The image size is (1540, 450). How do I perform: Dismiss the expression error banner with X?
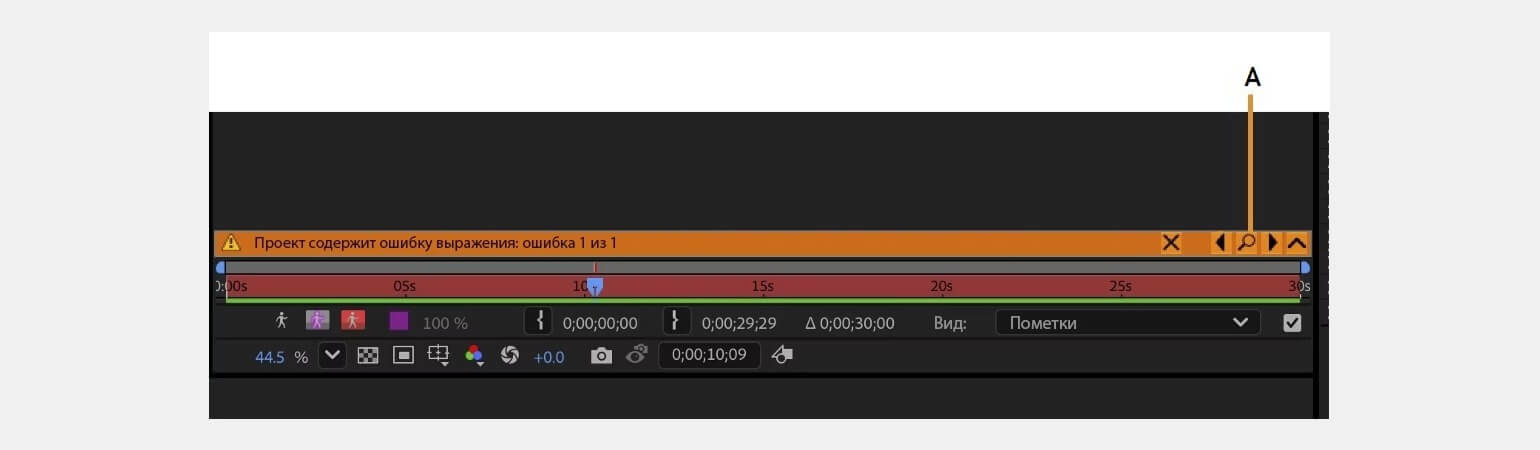click(1171, 243)
